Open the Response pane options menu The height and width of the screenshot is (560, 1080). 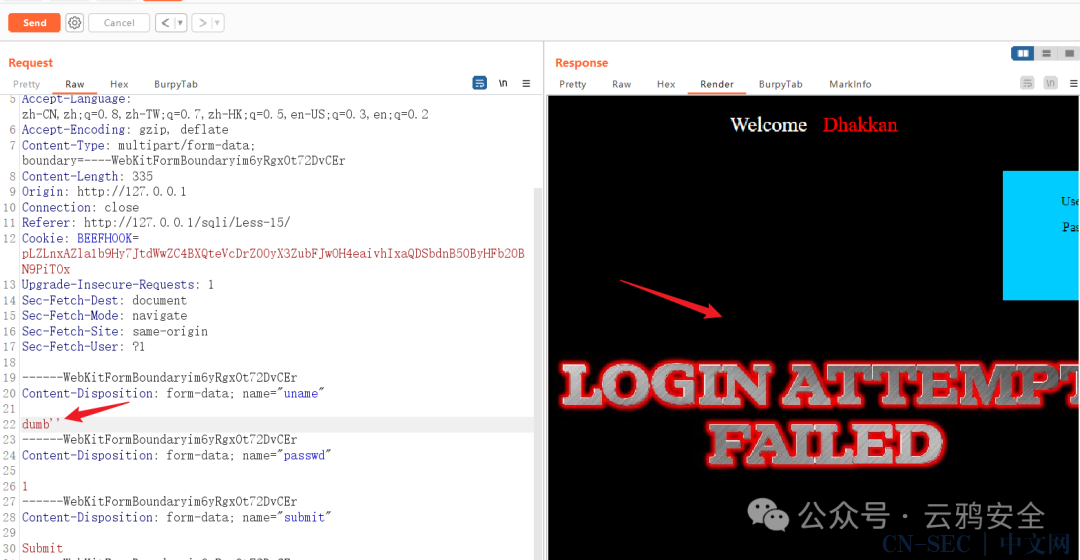click(x=1073, y=83)
